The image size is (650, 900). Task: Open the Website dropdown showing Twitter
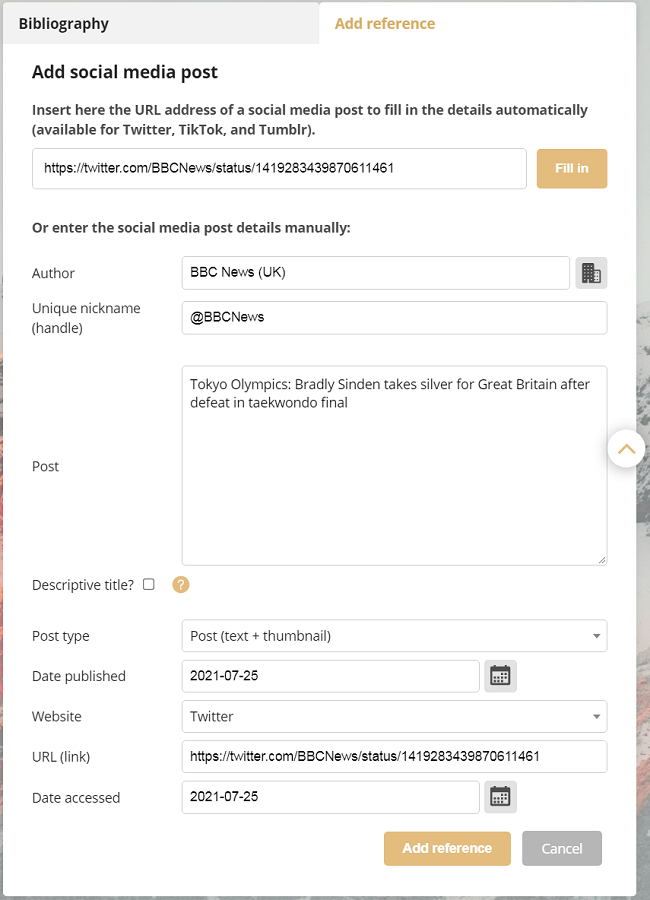(394, 716)
